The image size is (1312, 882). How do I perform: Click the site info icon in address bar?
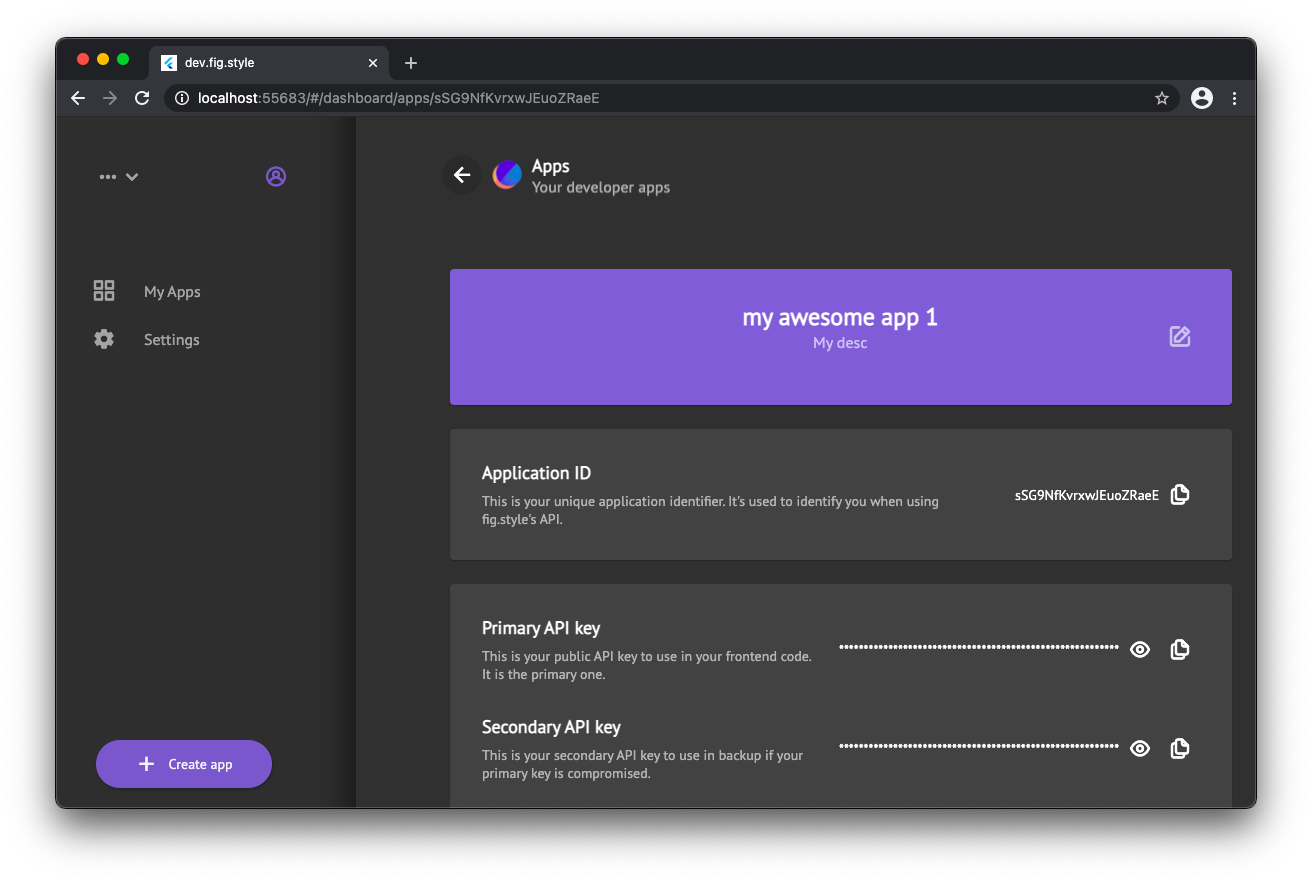[x=181, y=98]
